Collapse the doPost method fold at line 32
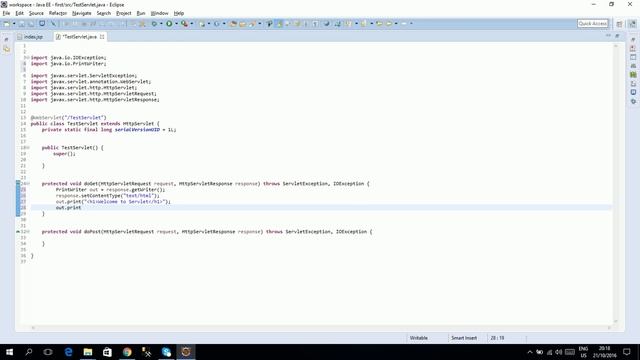The width and height of the screenshot is (640, 360). (28, 231)
